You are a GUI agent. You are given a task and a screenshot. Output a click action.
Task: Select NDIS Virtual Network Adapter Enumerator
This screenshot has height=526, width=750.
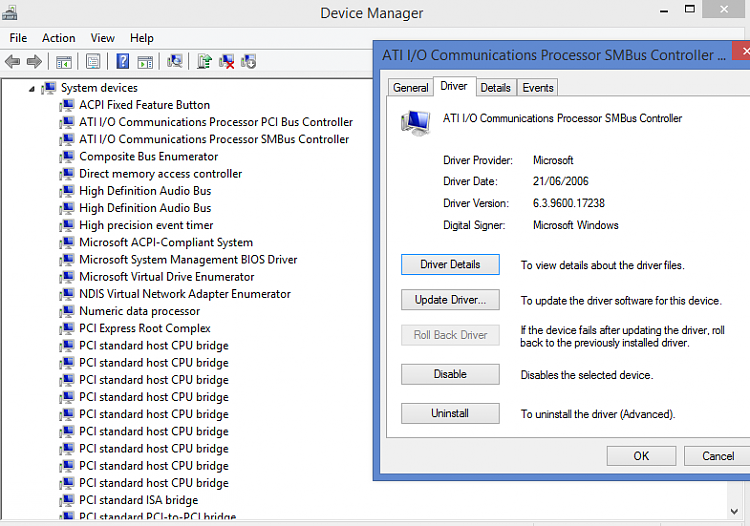(x=185, y=294)
